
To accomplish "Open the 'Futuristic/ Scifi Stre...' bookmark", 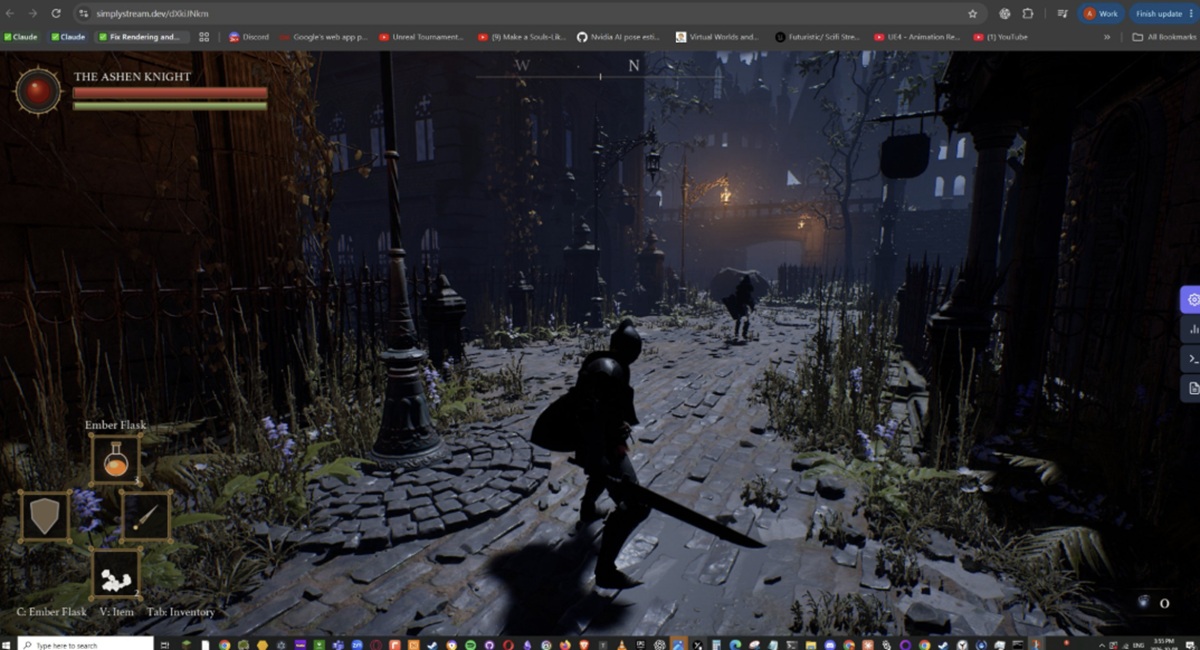I will coord(819,37).
